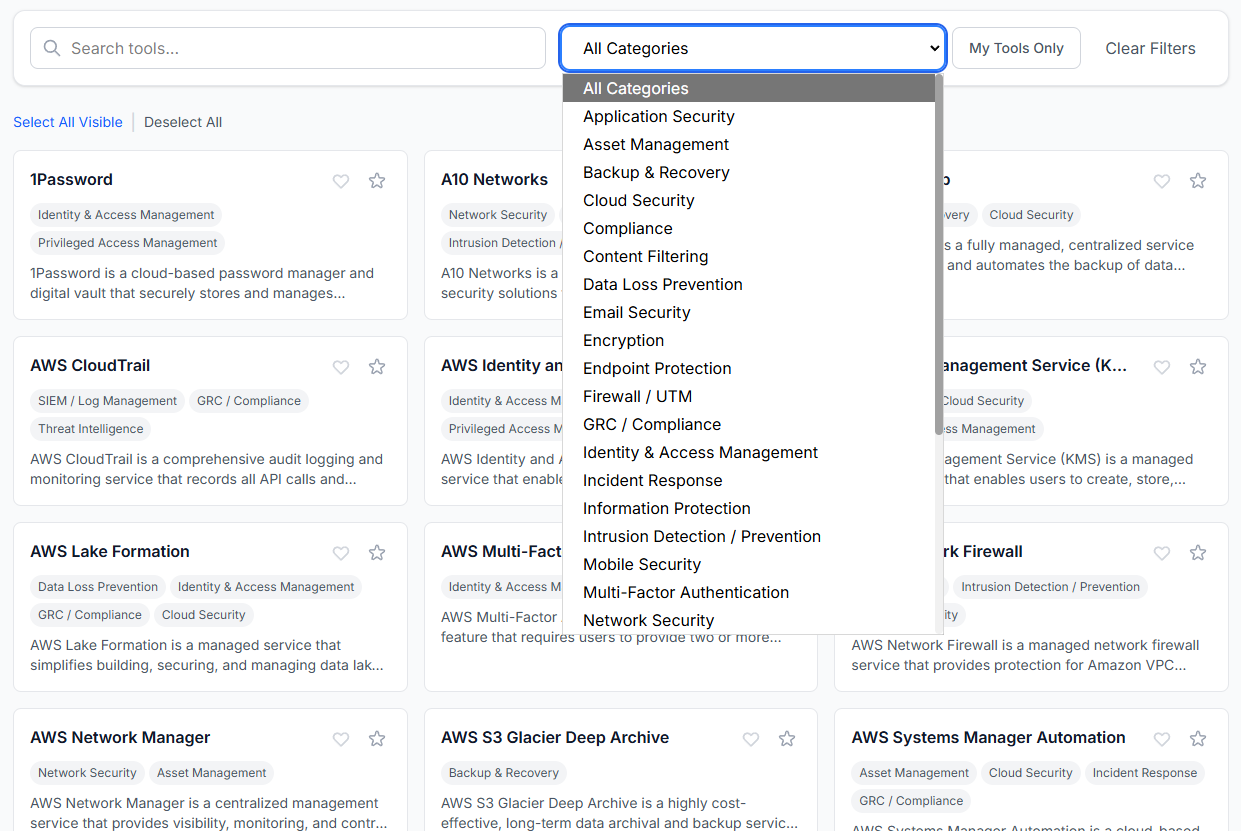Select Mobile Security category

(748, 564)
